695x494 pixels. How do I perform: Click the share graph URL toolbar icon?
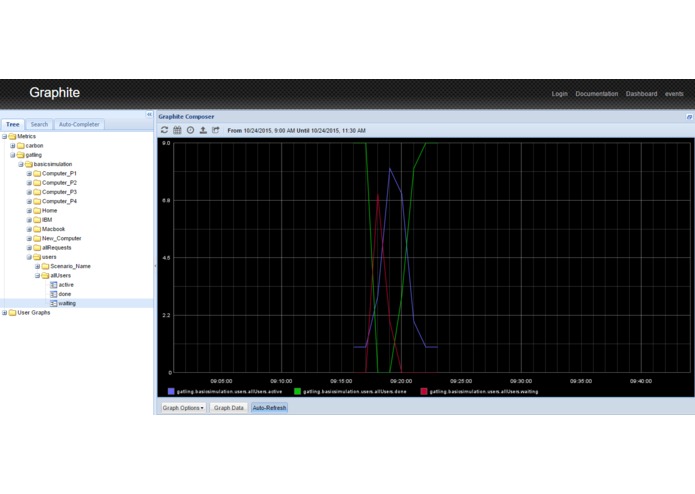pos(216,130)
